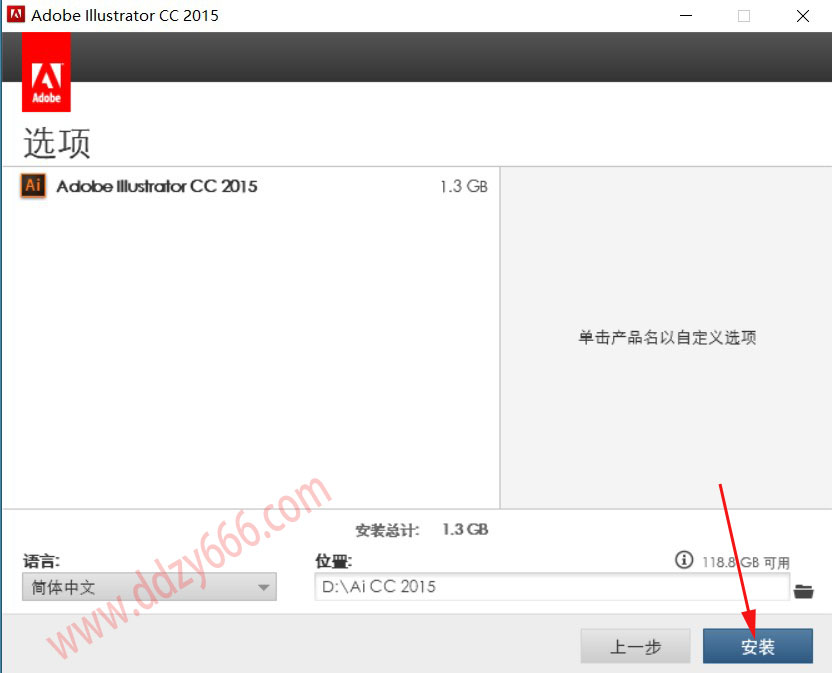Viewport: 832px width, 673px height.
Task: Minimize the installer window
Action: [685, 16]
